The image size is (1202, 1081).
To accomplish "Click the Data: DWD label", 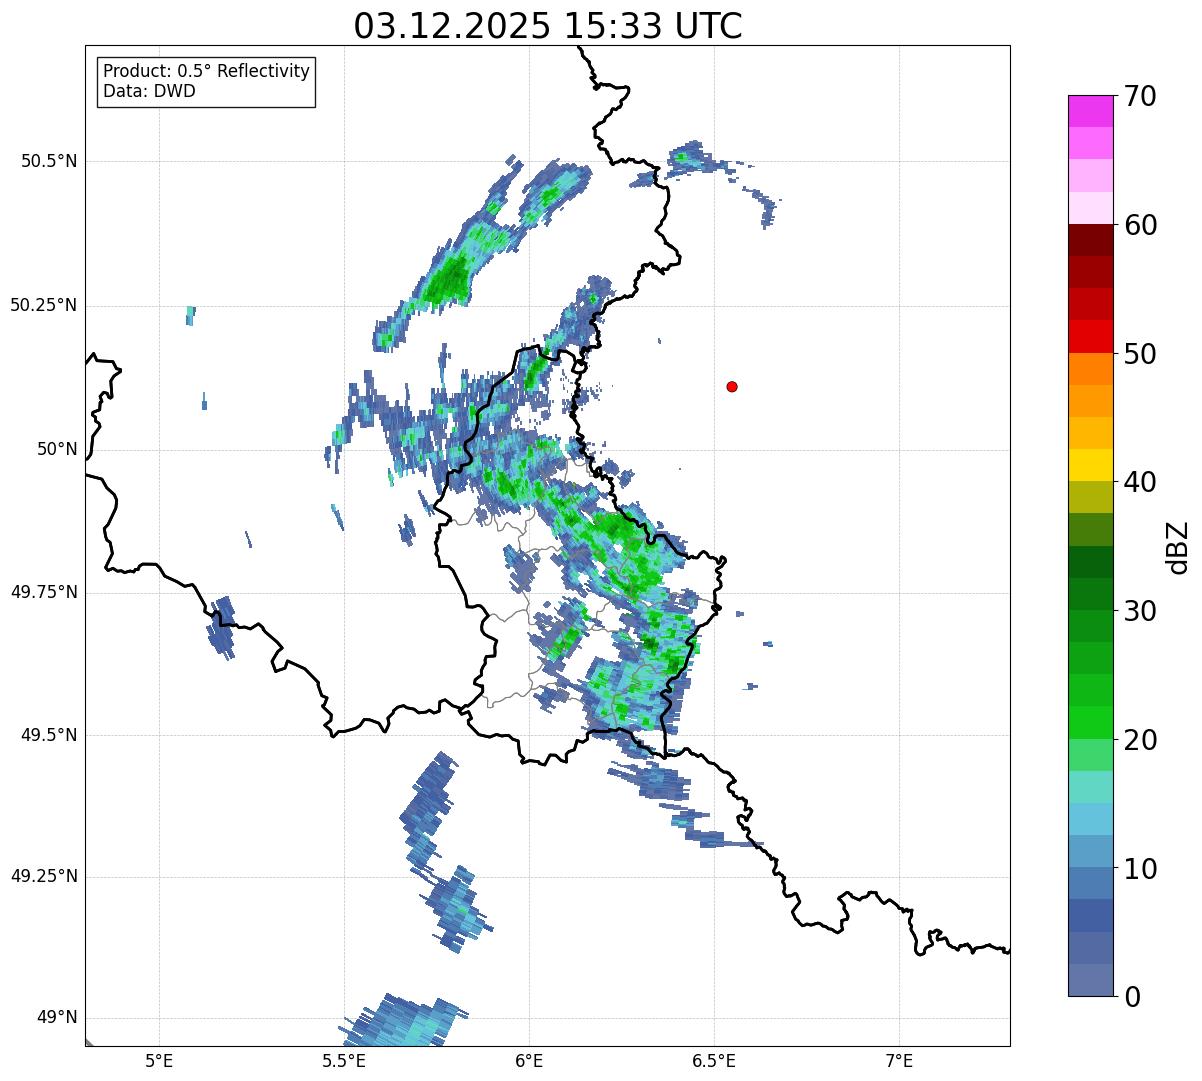I will coord(149,91).
